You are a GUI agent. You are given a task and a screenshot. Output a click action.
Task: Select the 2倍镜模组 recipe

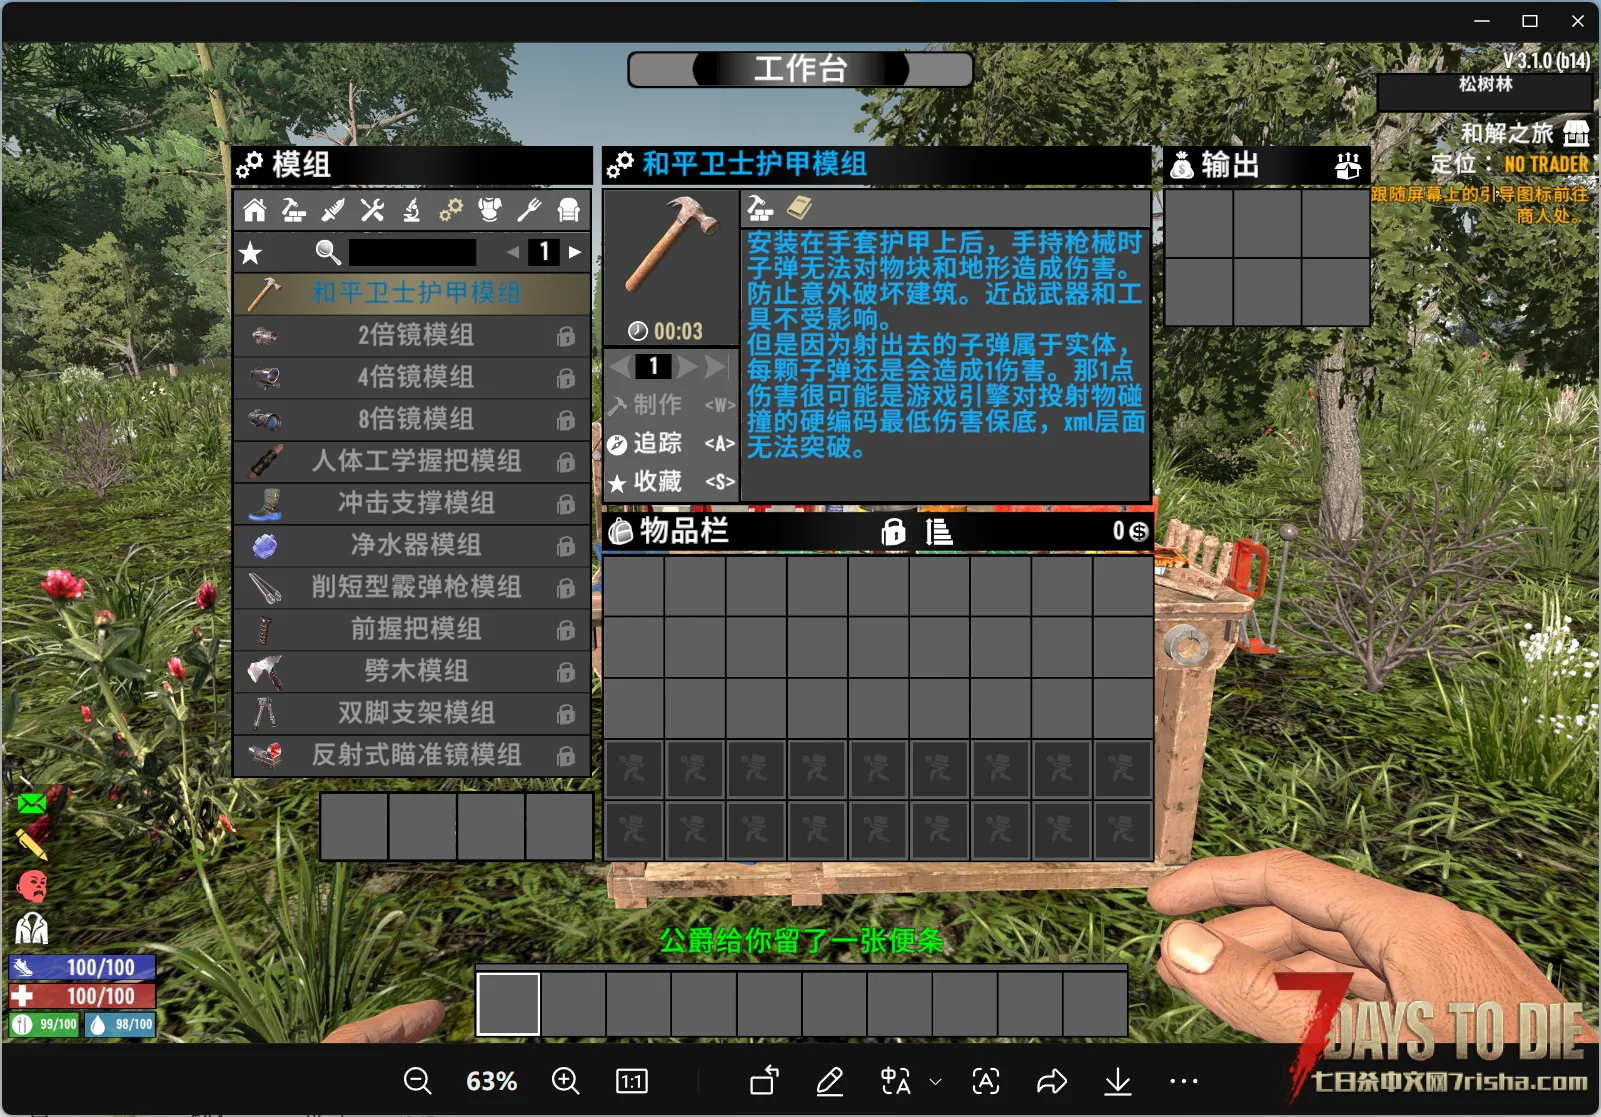pyautogui.click(x=412, y=335)
